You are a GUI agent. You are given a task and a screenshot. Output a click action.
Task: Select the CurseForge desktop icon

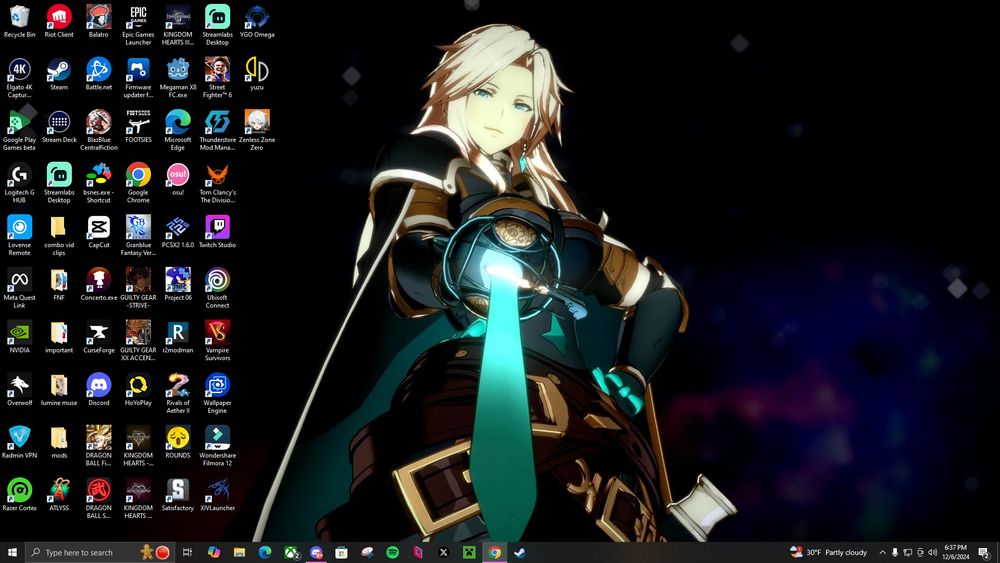click(98, 337)
